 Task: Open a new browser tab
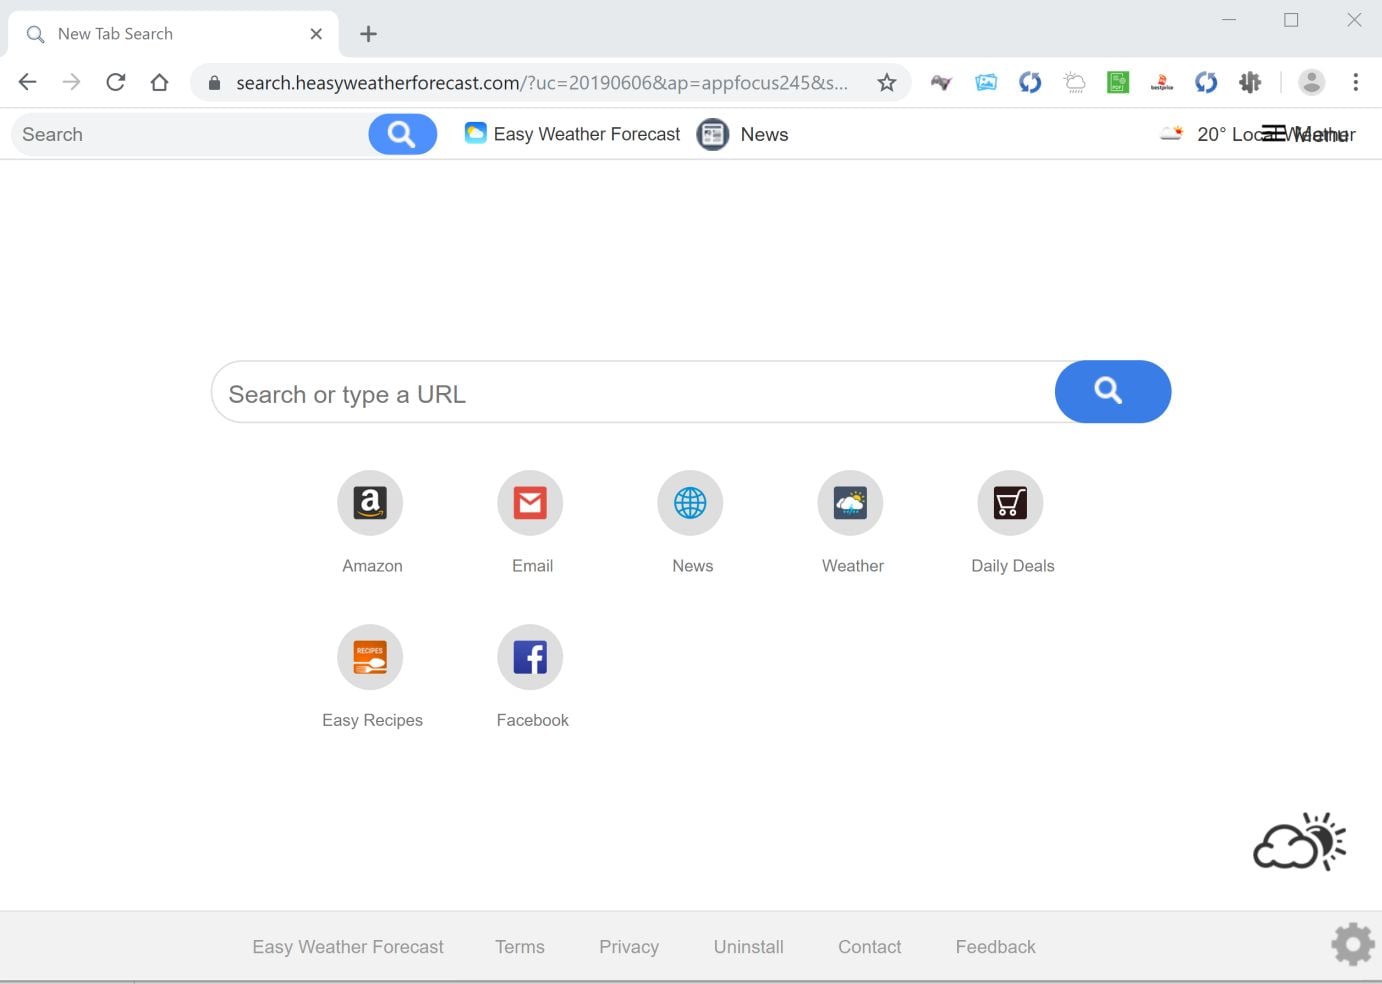(x=368, y=34)
